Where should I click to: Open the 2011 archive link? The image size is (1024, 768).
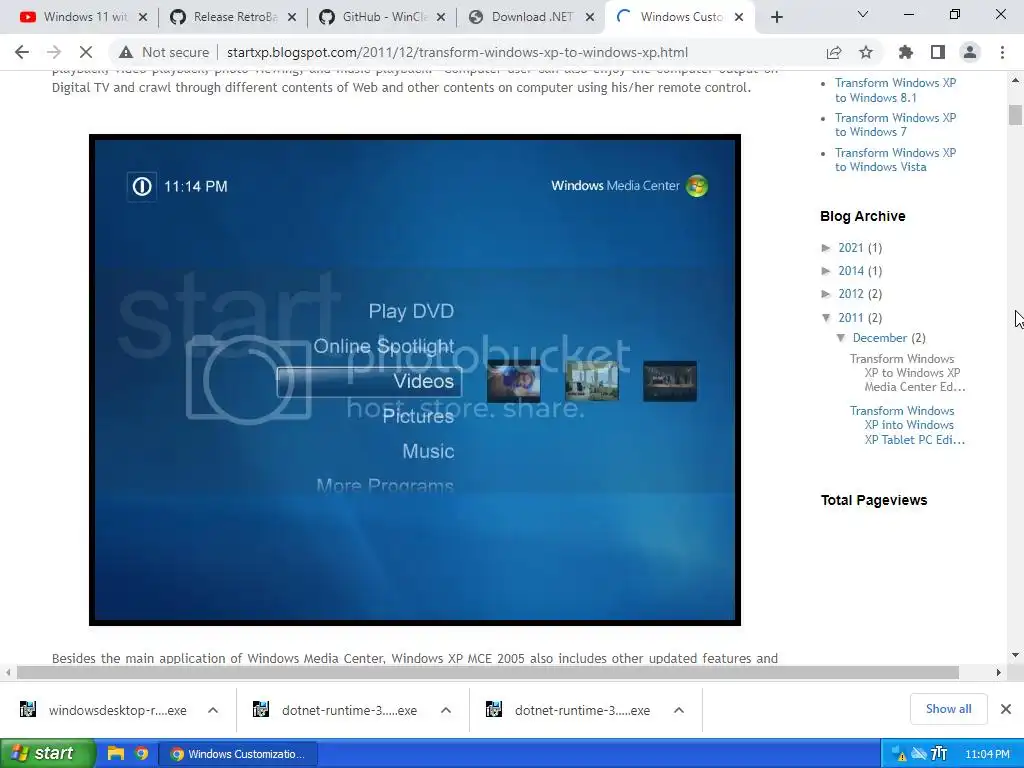click(850, 317)
